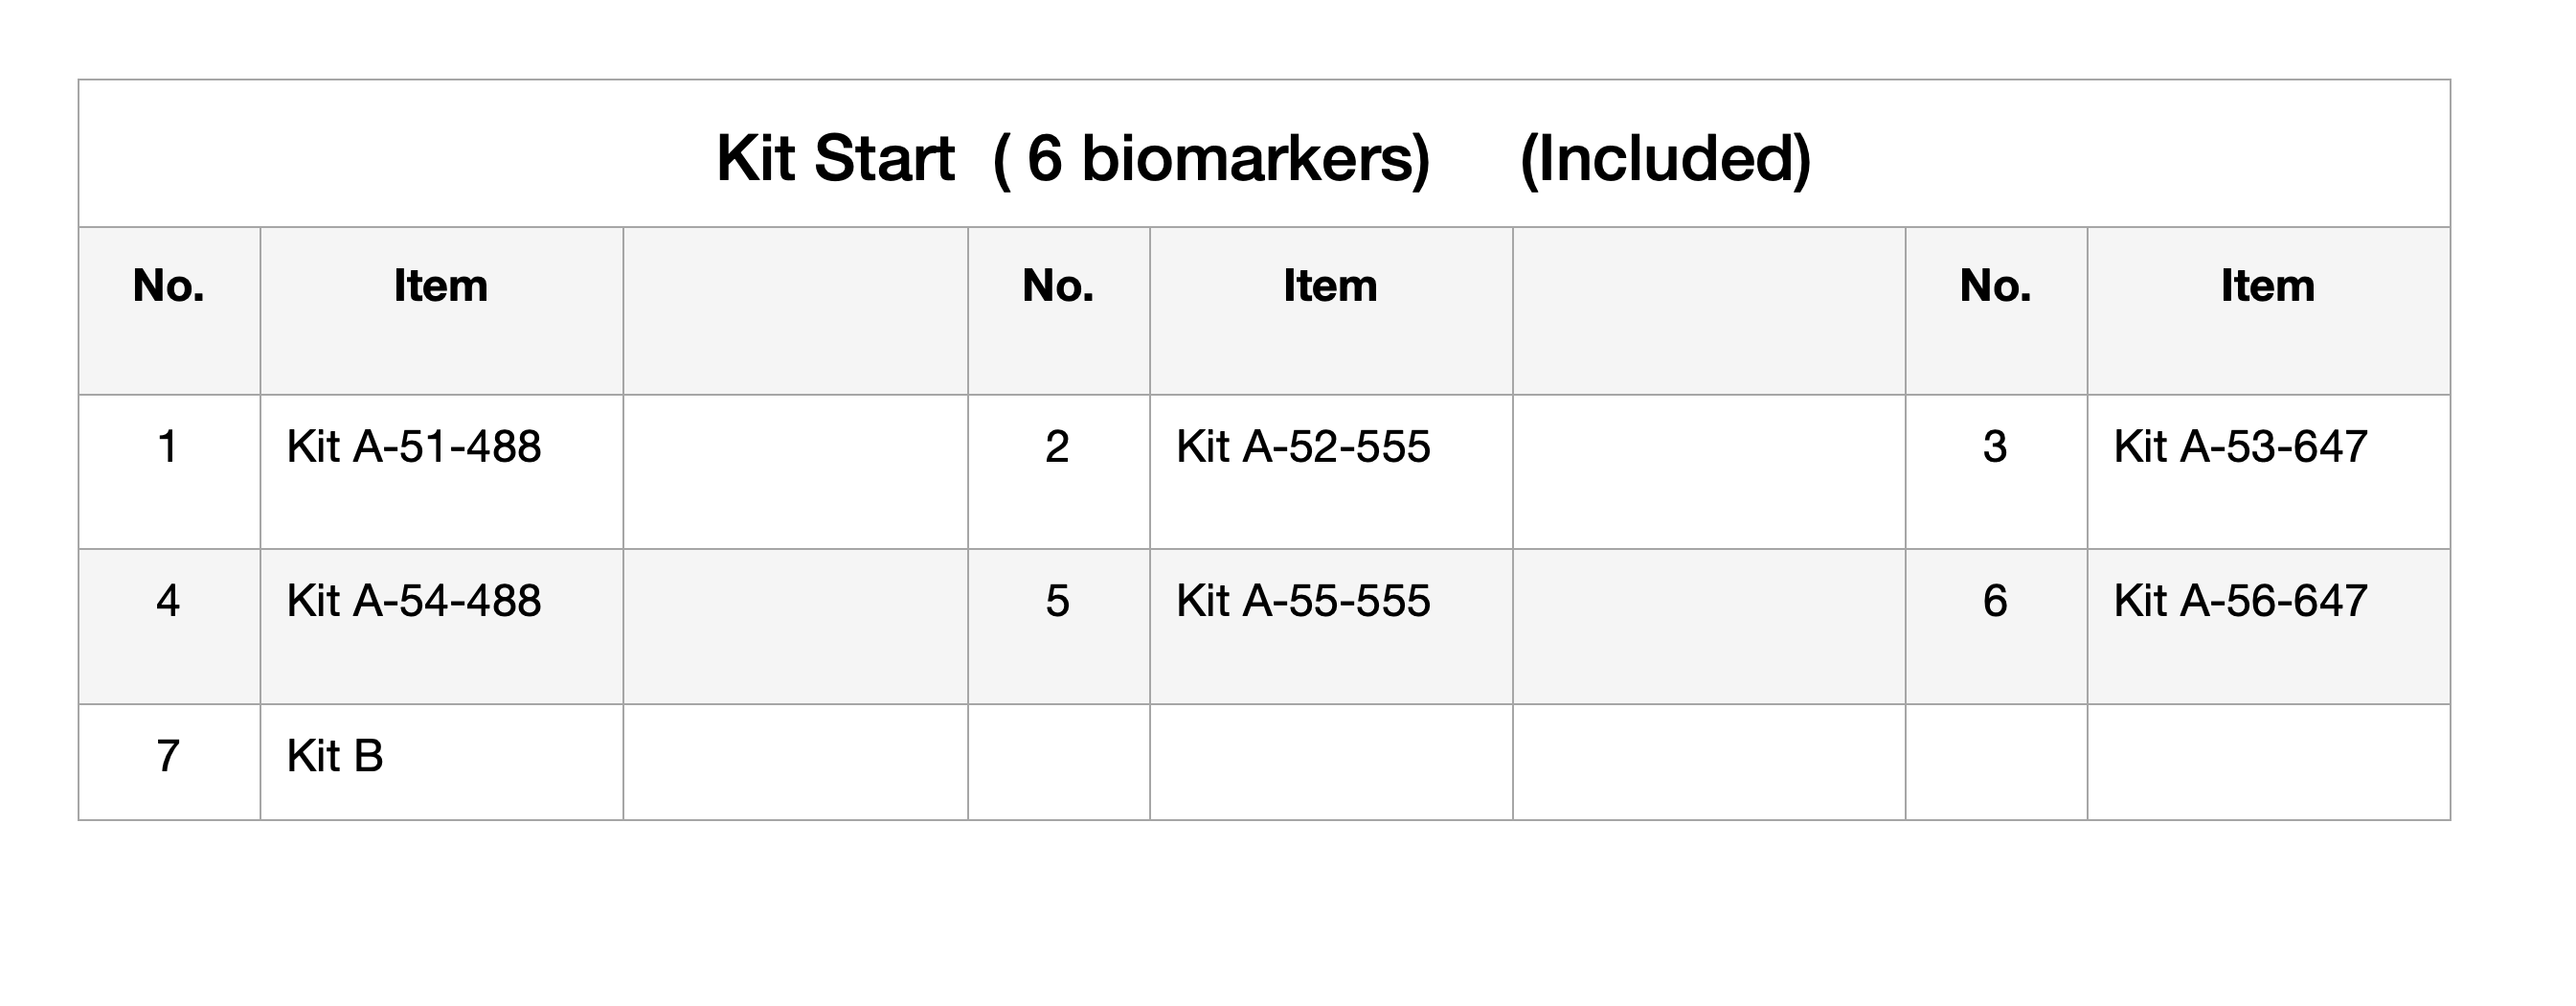
Task: Click the Kit A-51-488 cell
Action: click(442, 472)
